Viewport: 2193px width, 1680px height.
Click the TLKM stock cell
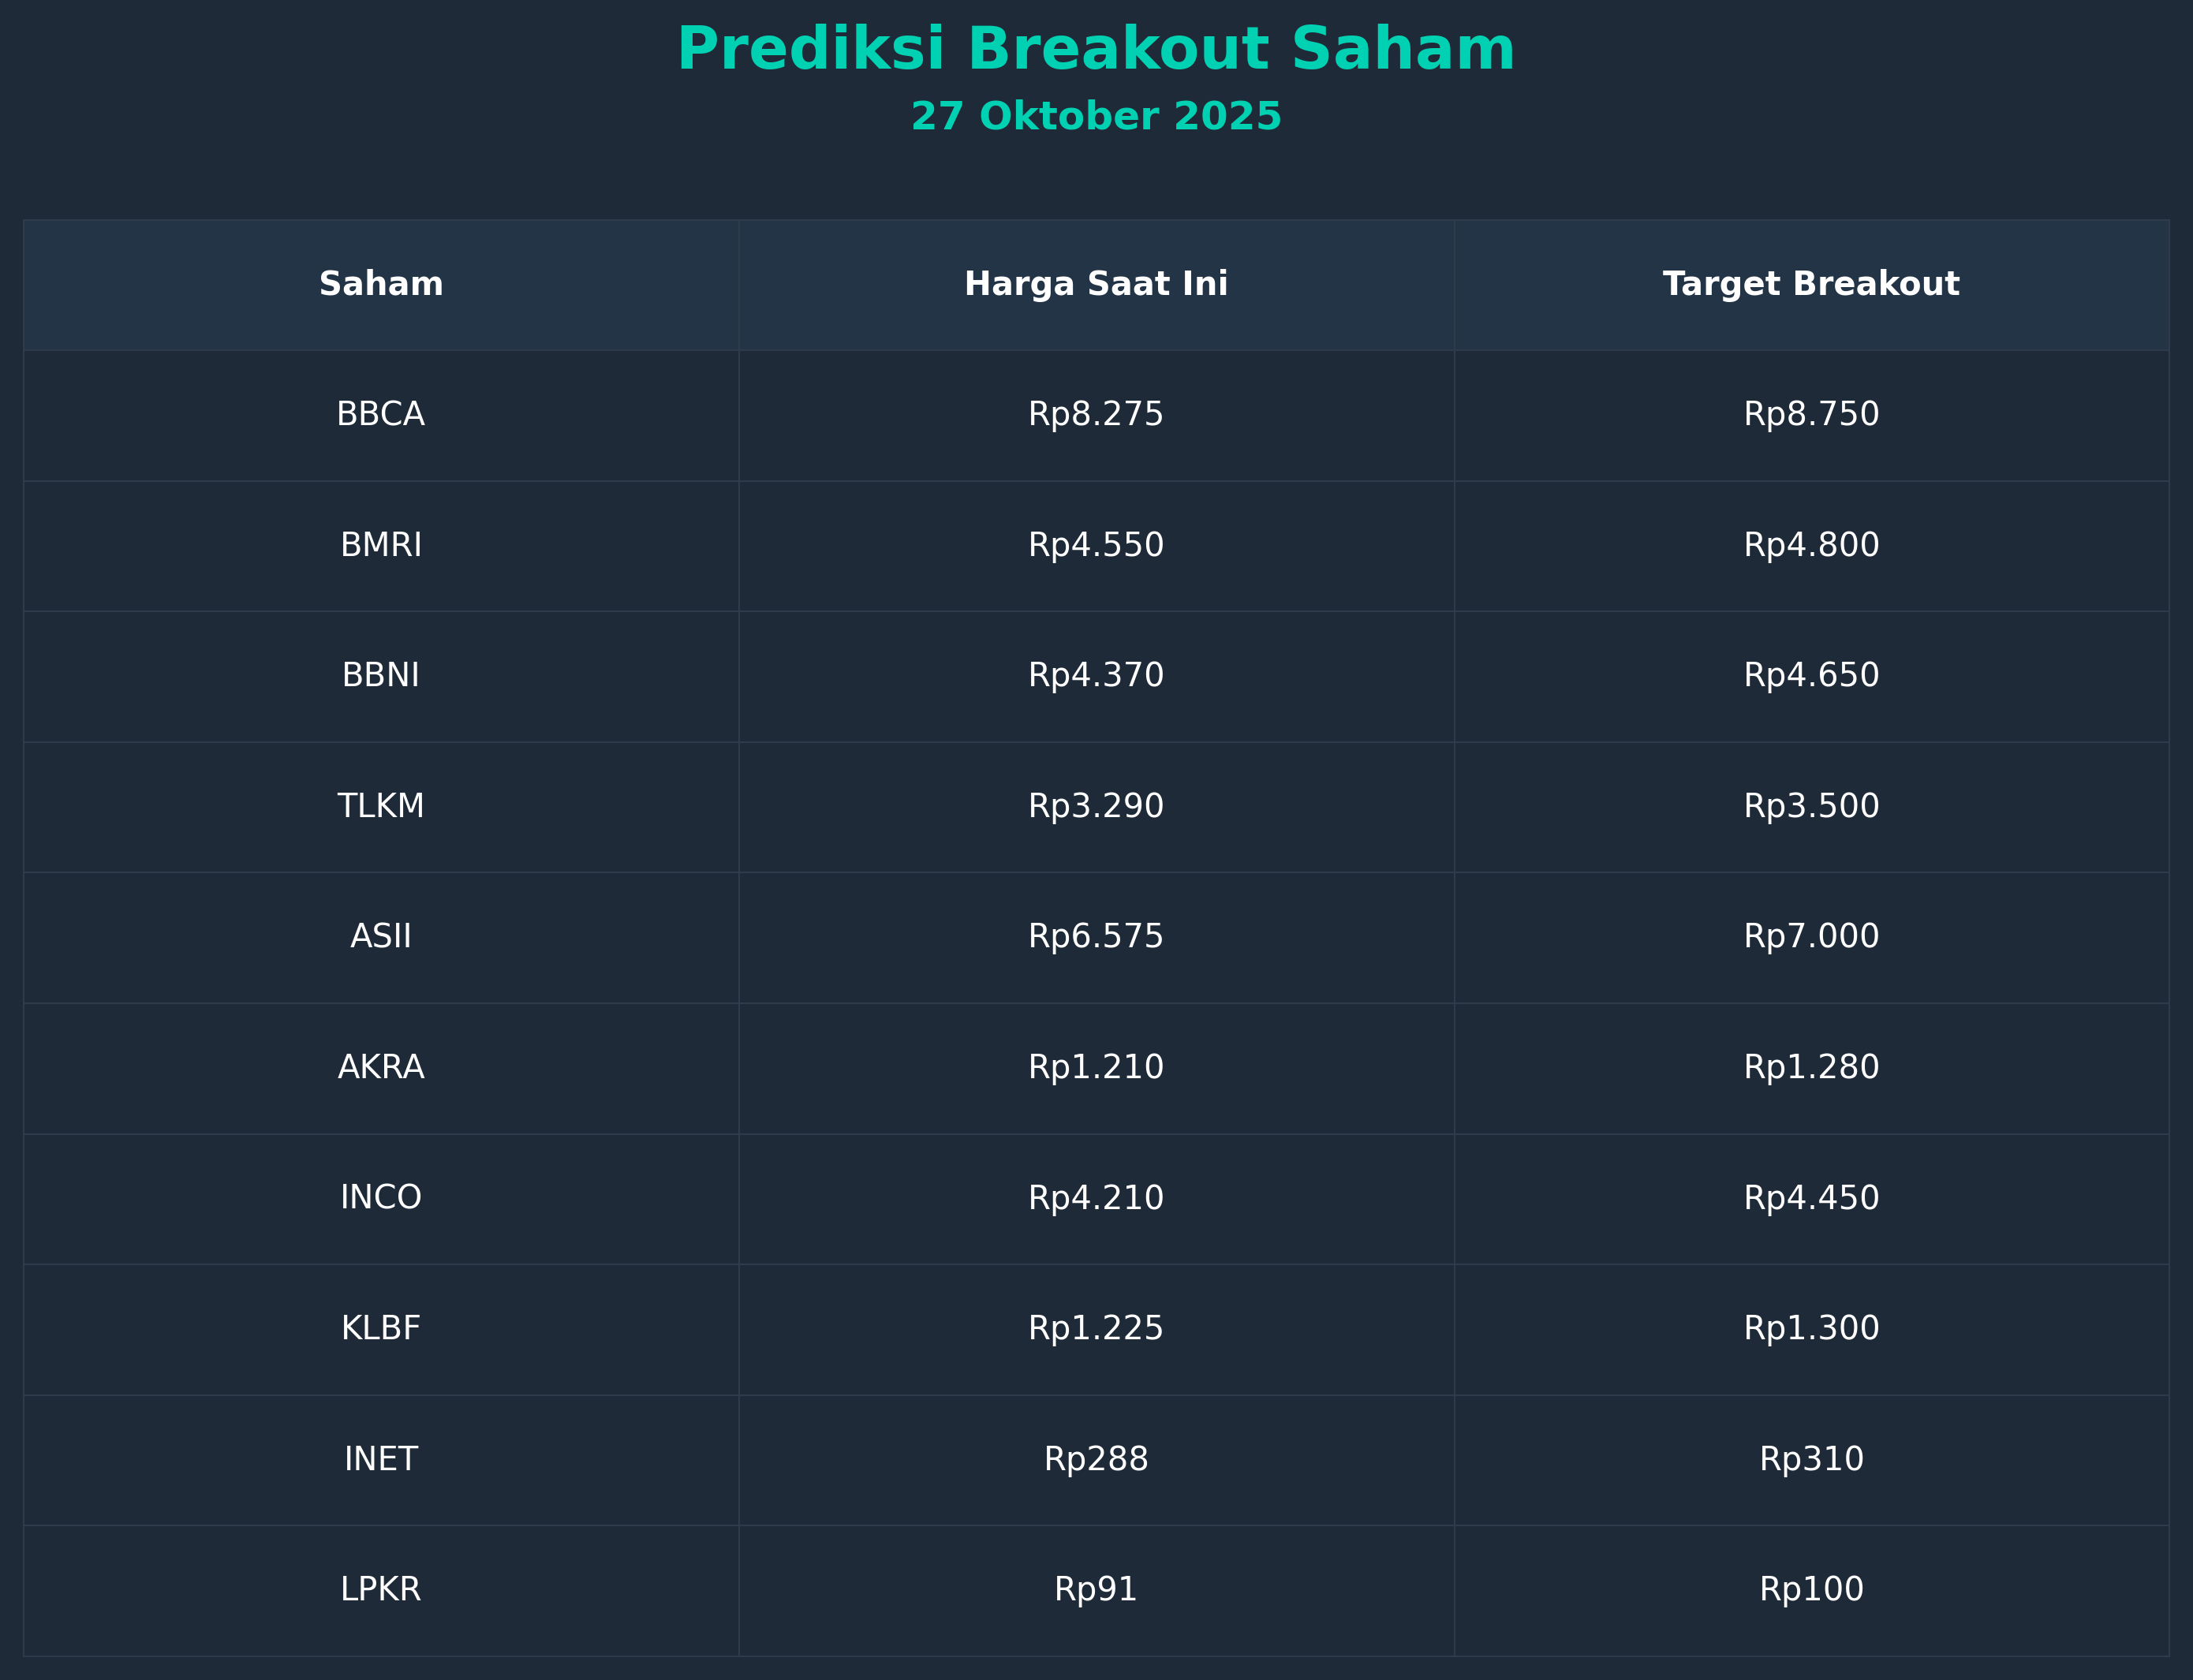point(381,807)
